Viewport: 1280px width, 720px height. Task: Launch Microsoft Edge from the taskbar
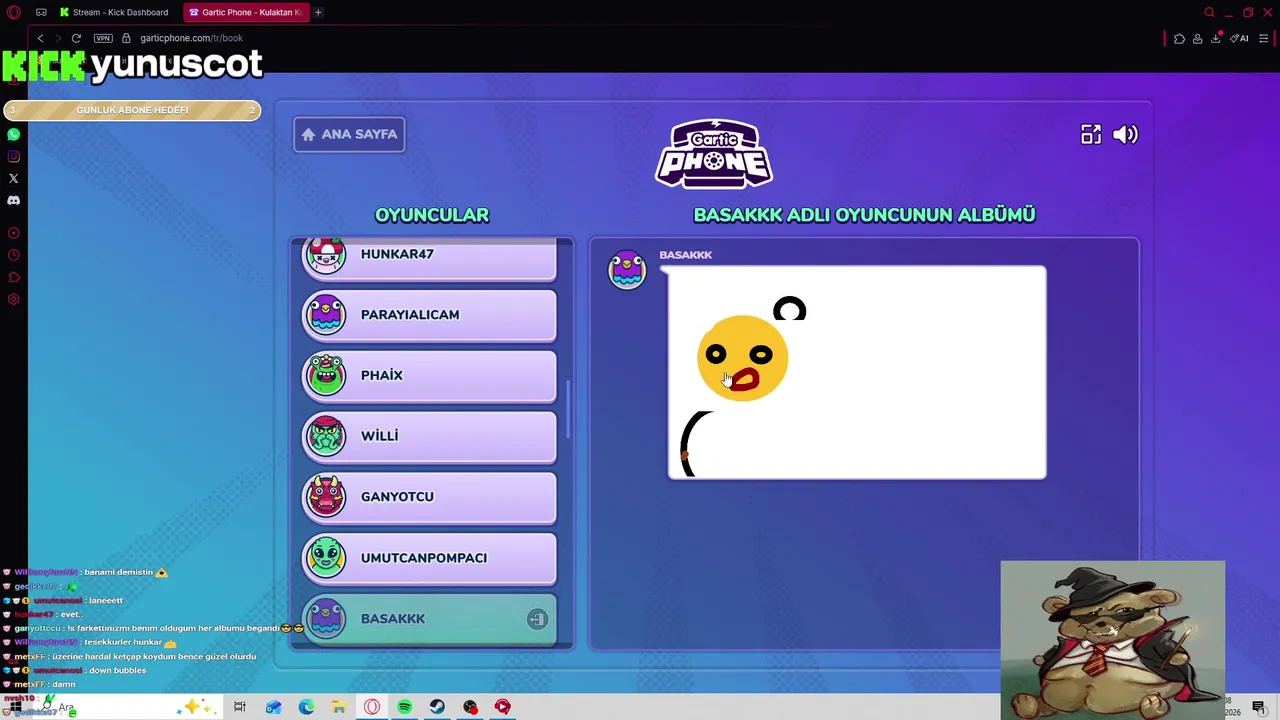pos(306,707)
